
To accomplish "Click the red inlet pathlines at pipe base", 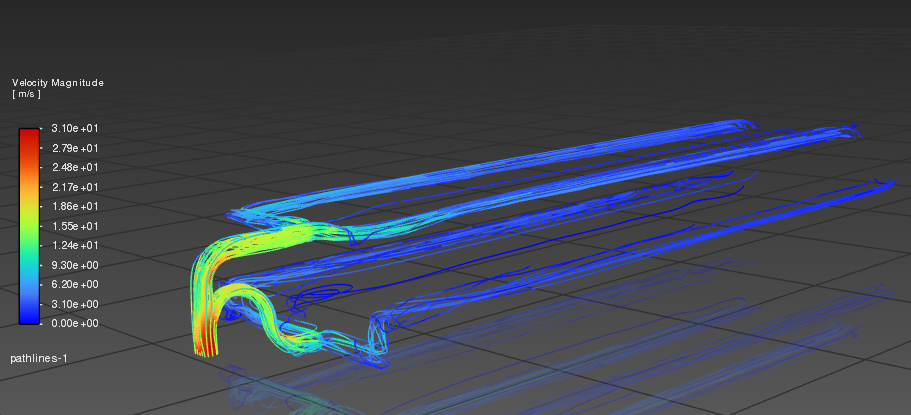I will 206,340.
